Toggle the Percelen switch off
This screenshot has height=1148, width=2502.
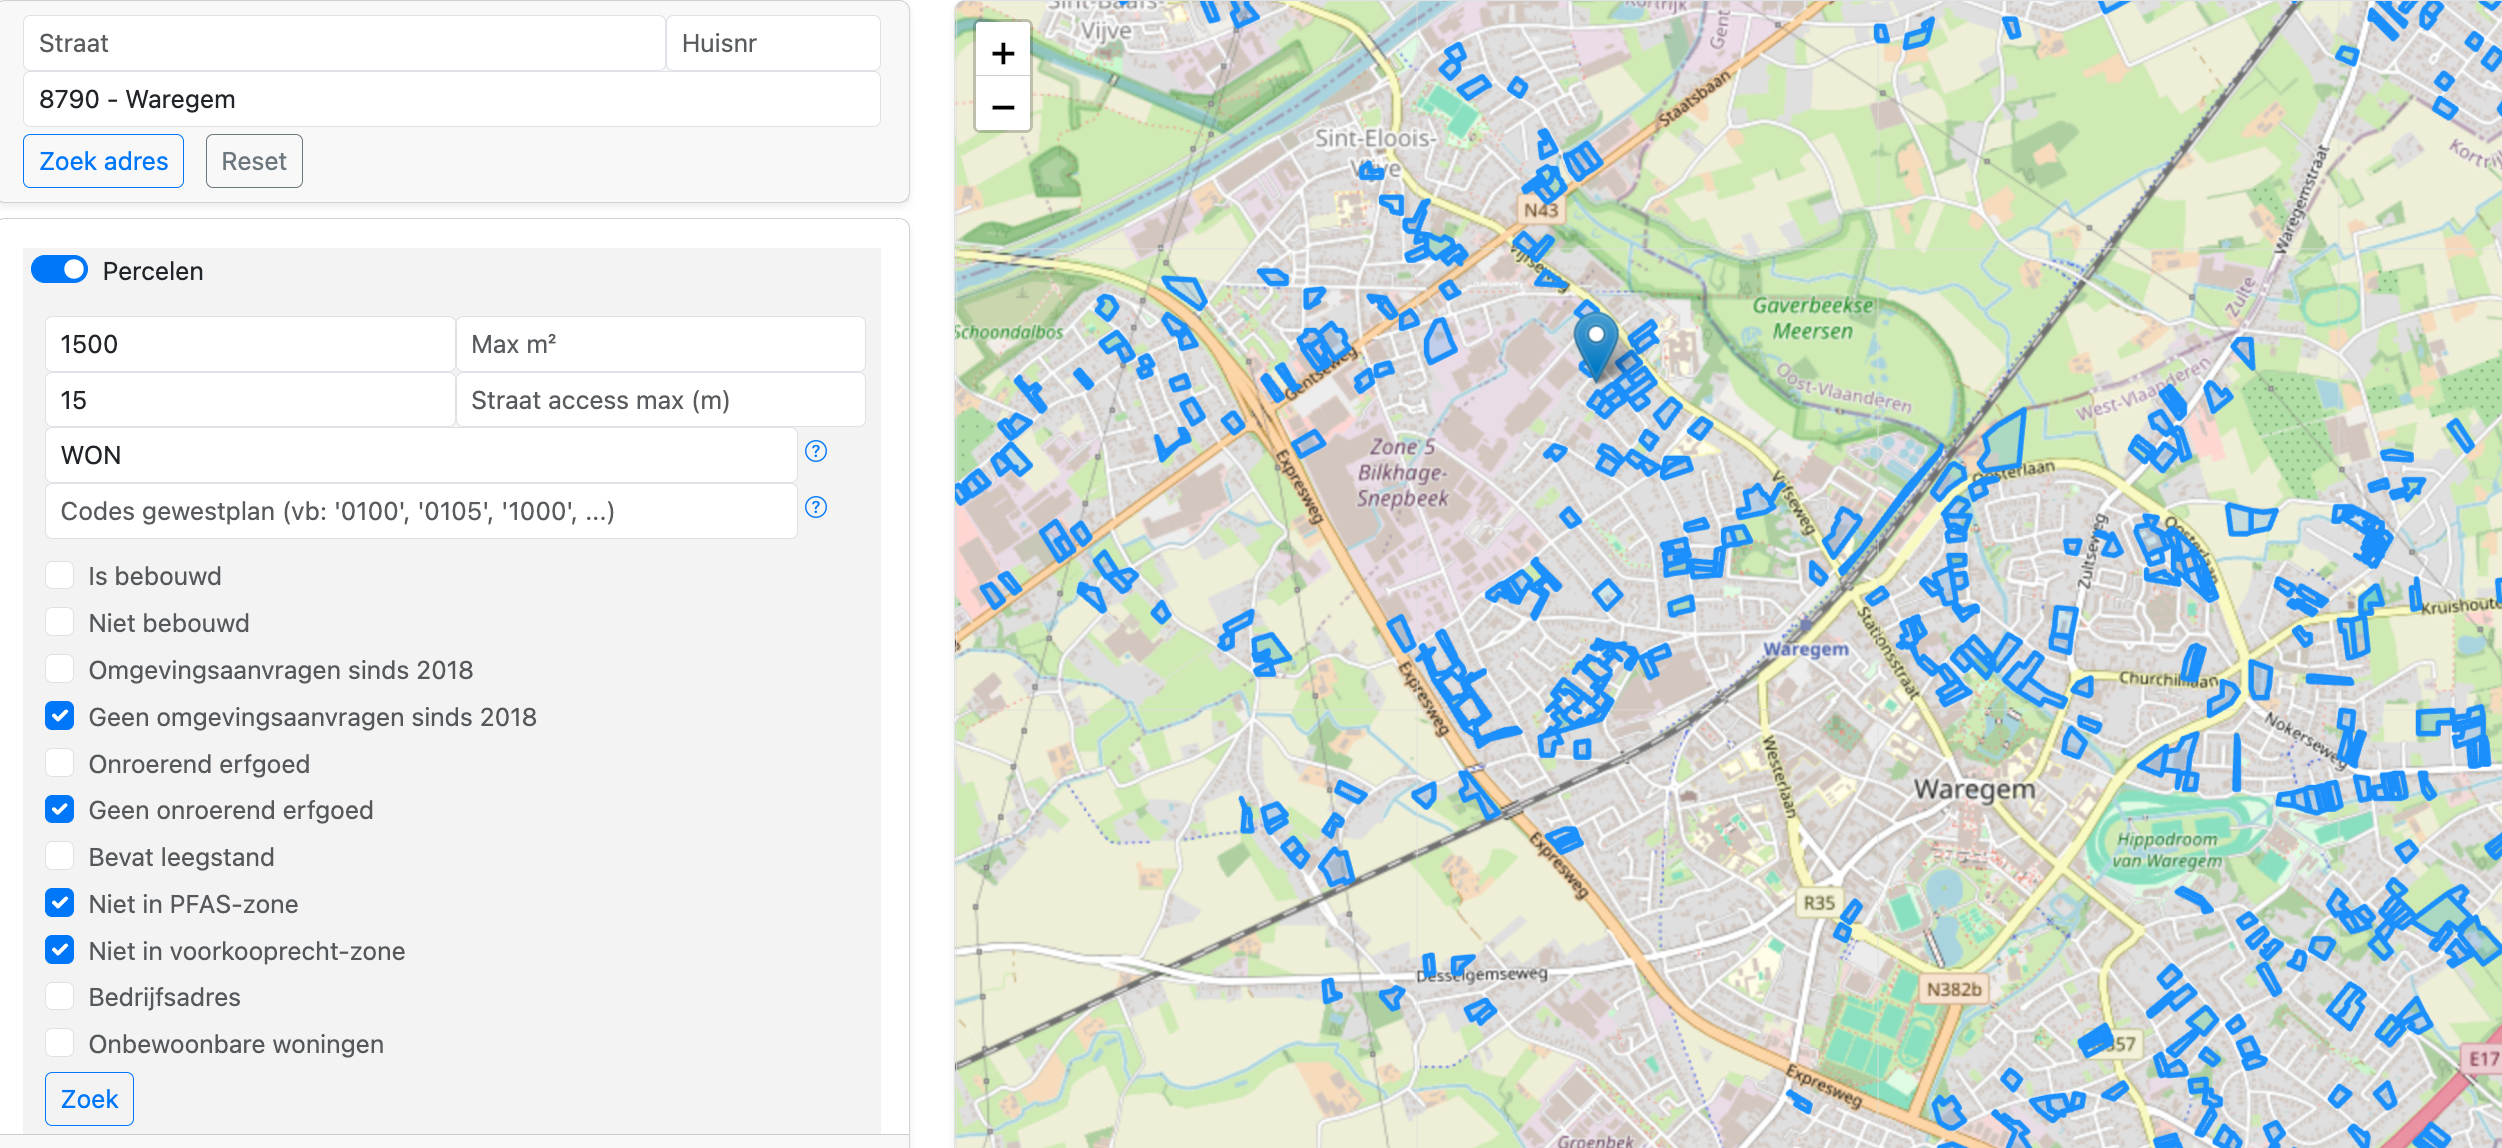click(x=60, y=270)
